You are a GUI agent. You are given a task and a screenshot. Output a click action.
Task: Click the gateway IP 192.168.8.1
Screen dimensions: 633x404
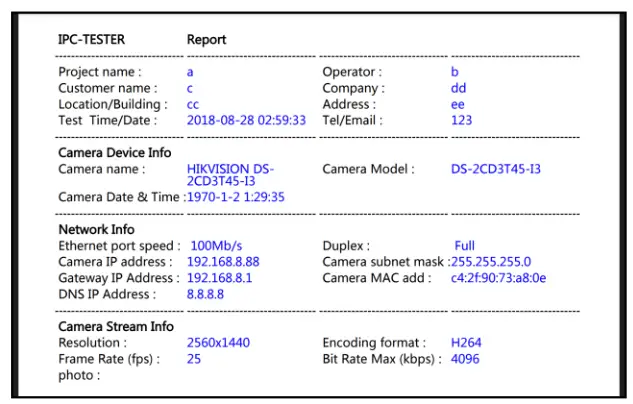[x=219, y=278]
